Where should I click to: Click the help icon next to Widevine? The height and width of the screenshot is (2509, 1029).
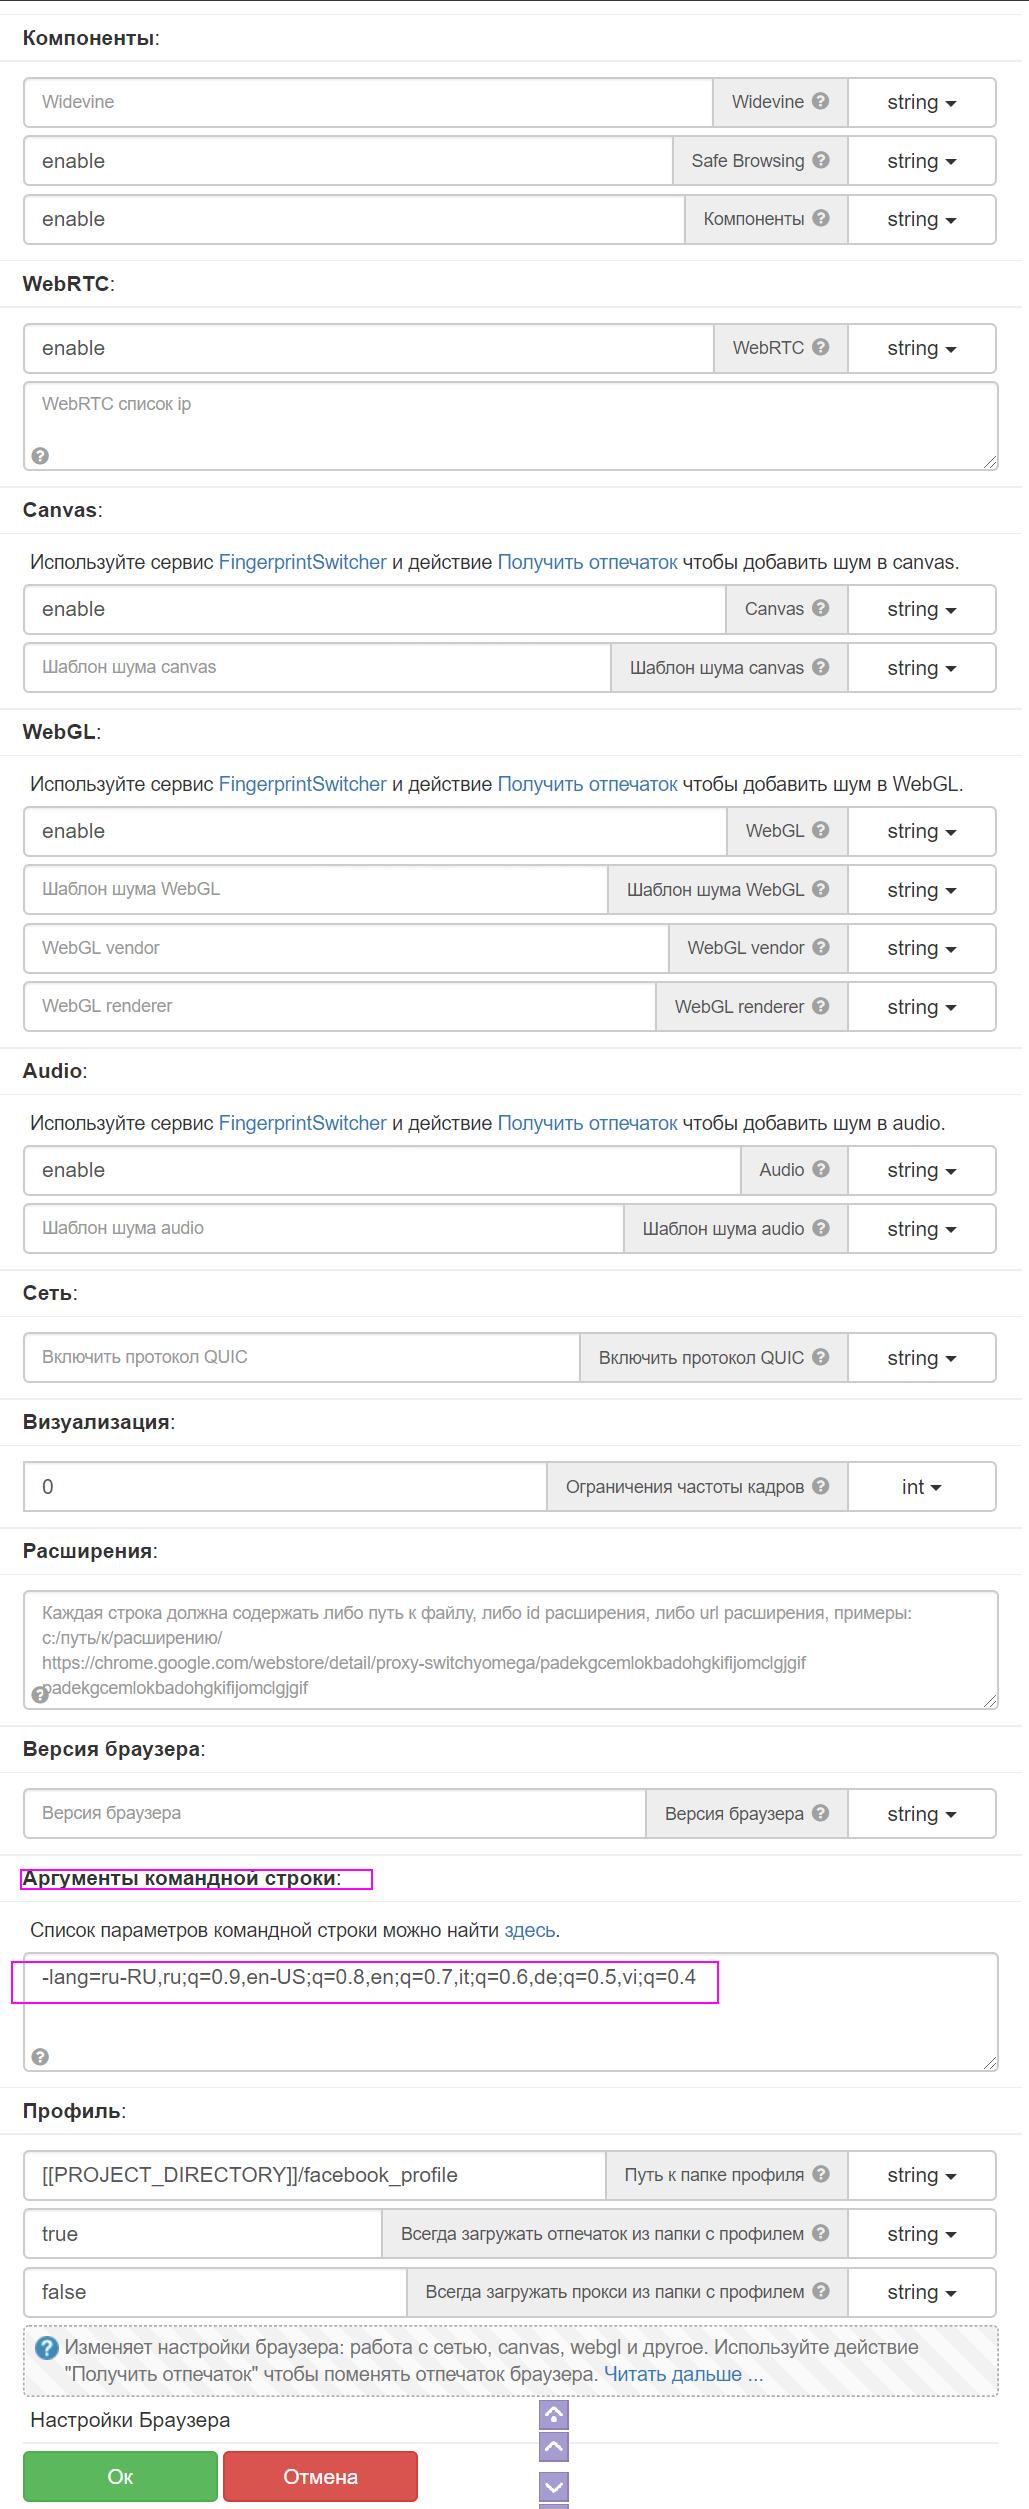820,101
